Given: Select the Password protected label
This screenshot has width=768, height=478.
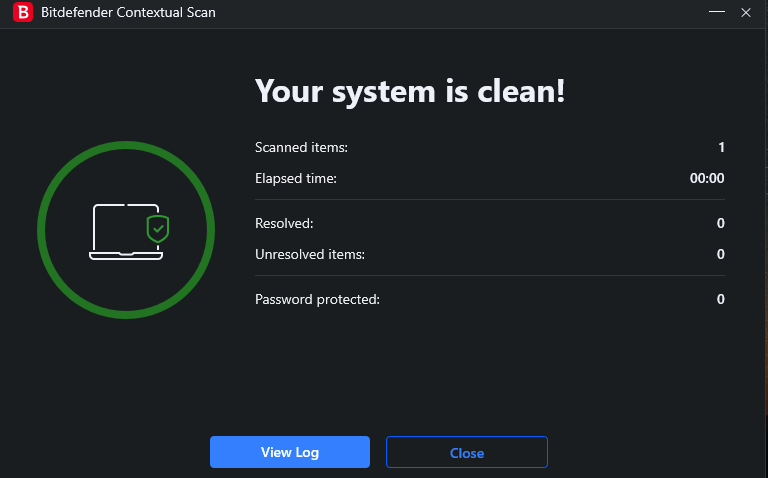Looking at the screenshot, I should [317, 299].
